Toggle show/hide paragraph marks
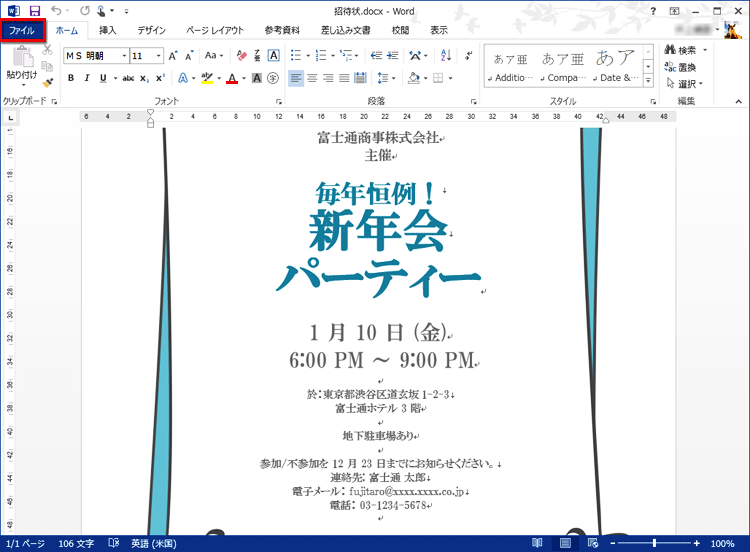This screenshot has width=750, height=552. pos(469,56)
